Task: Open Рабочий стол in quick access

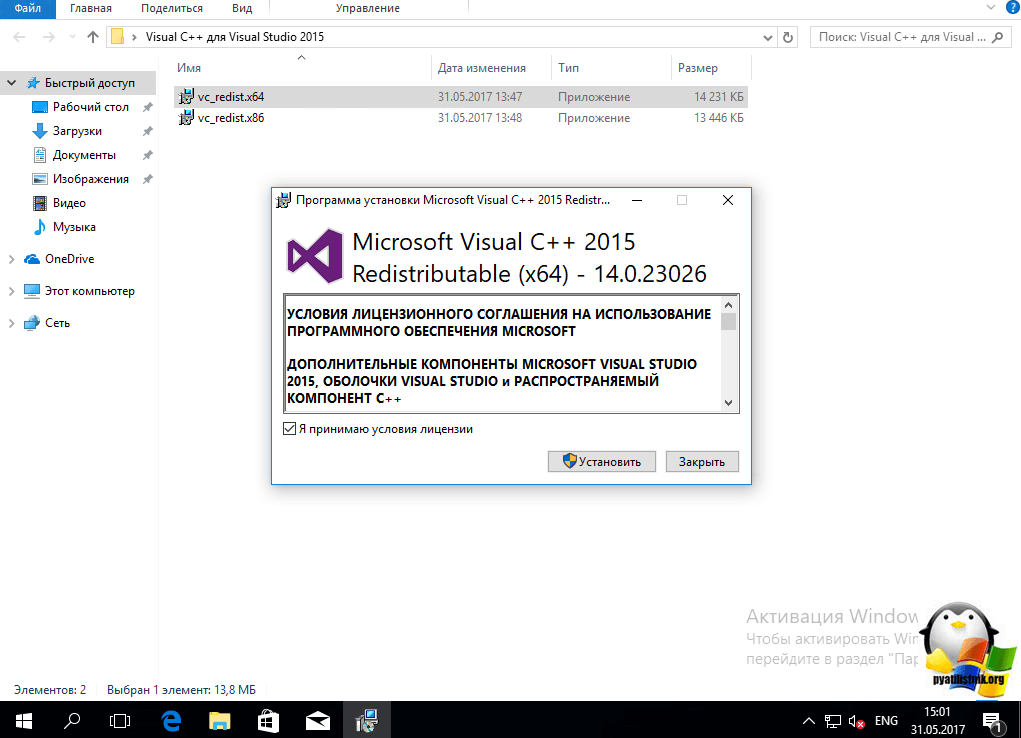Action: click(91, 107)
